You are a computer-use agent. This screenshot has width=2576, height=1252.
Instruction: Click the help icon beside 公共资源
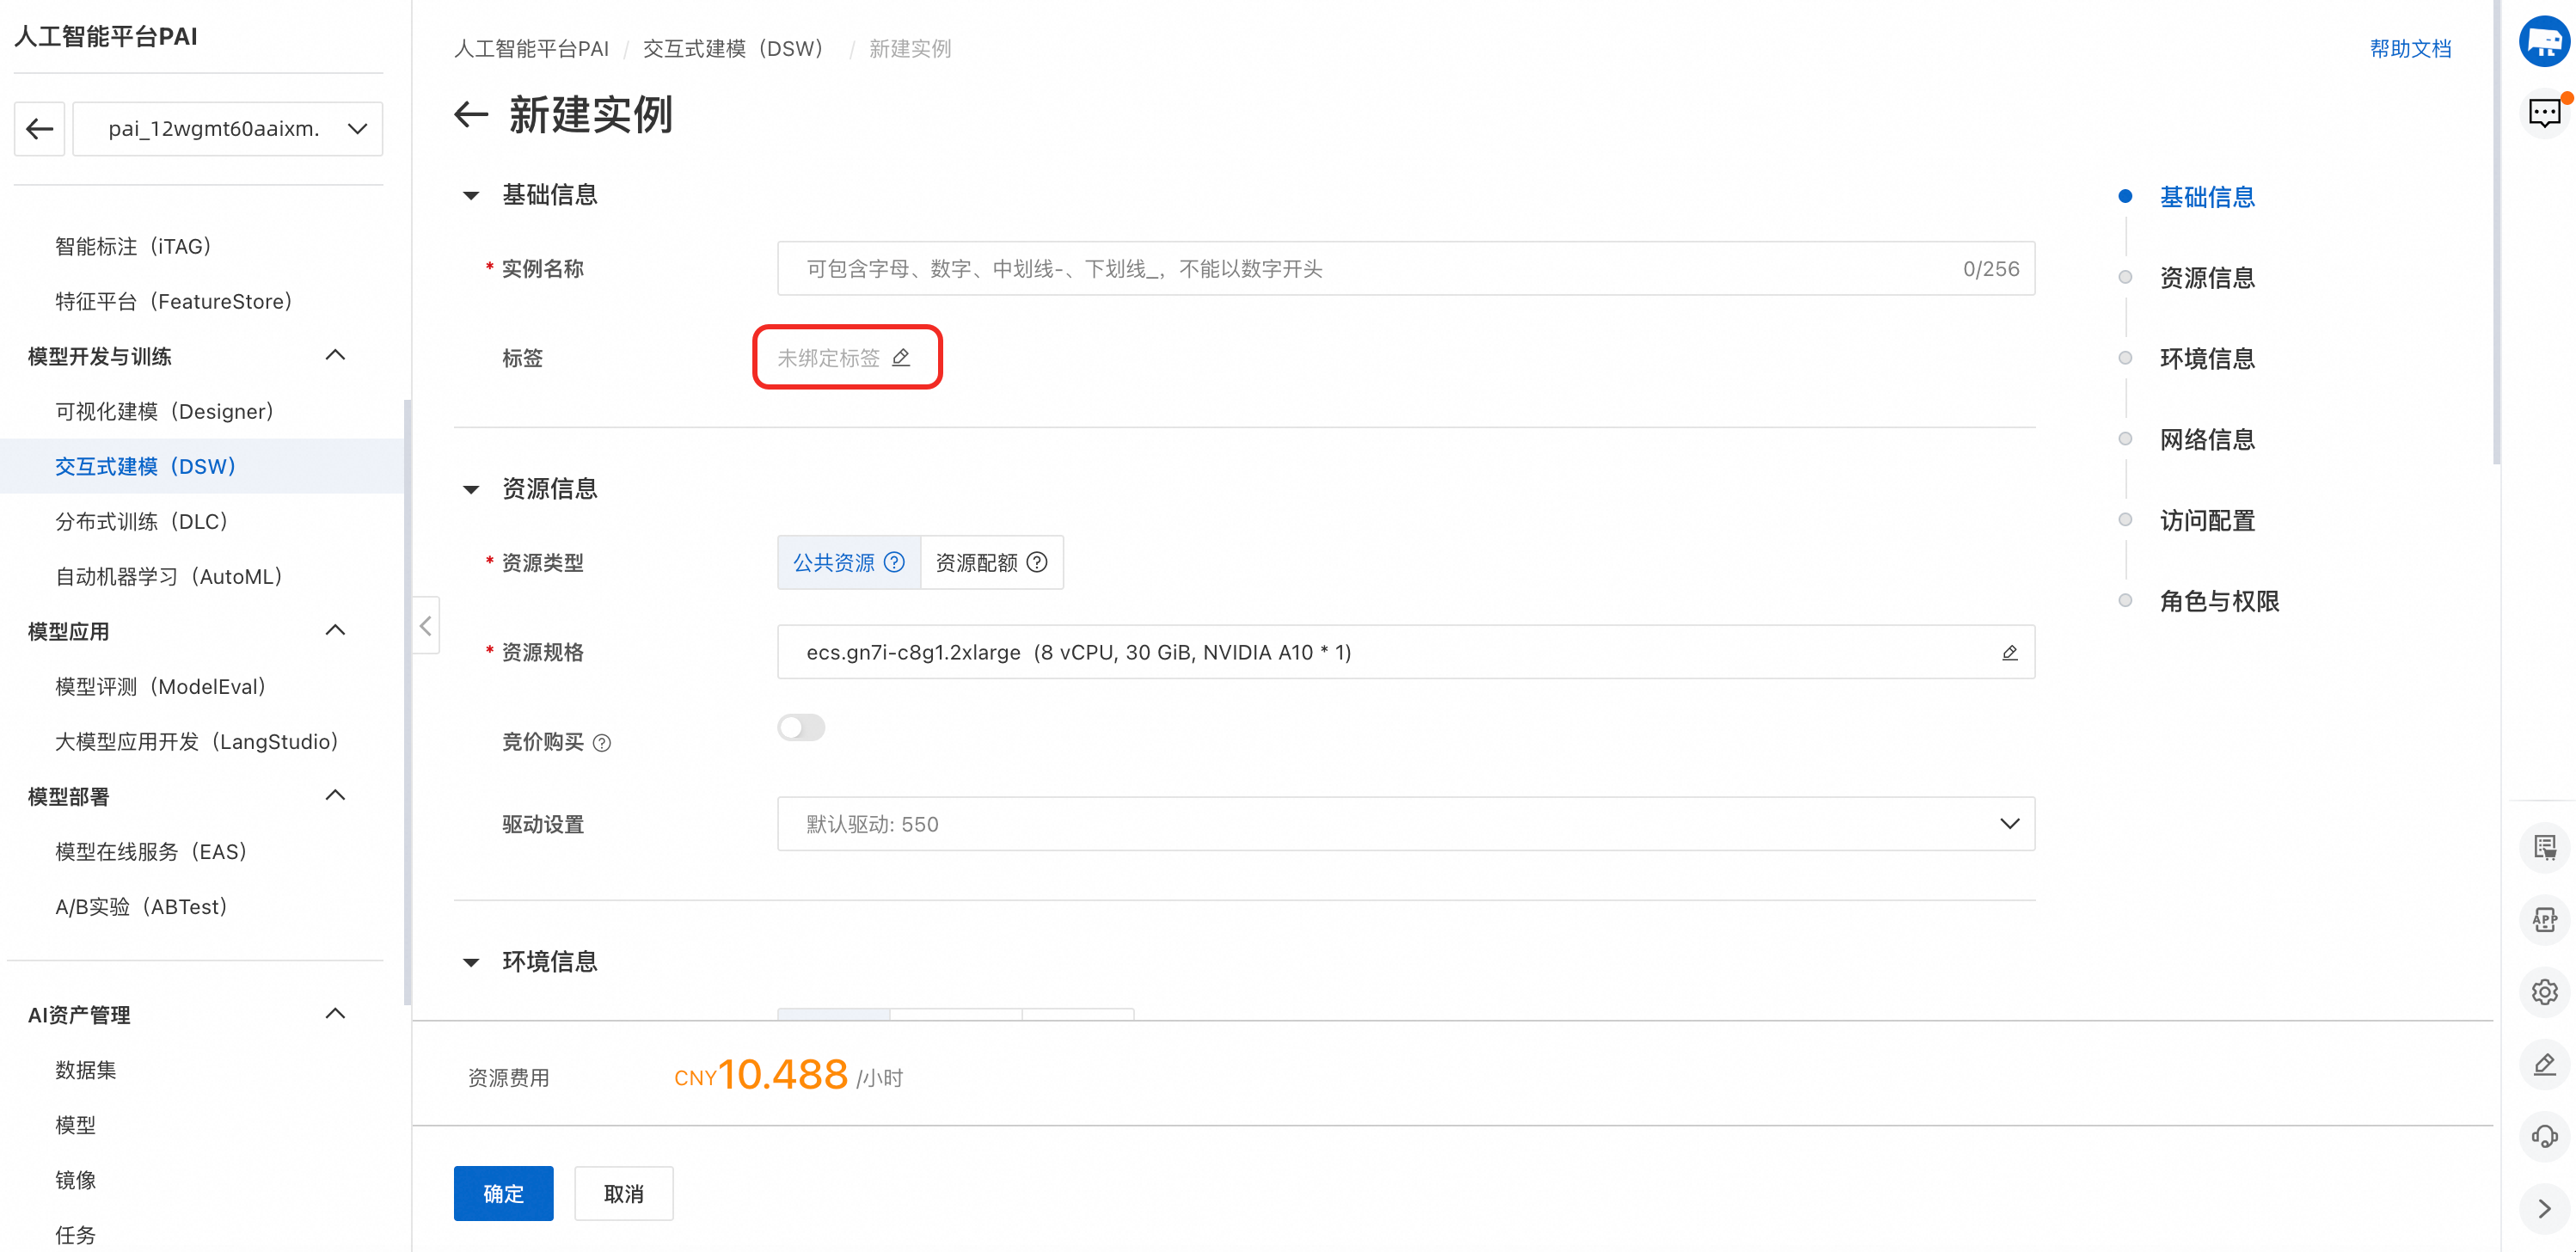click(x=895, y=562)
